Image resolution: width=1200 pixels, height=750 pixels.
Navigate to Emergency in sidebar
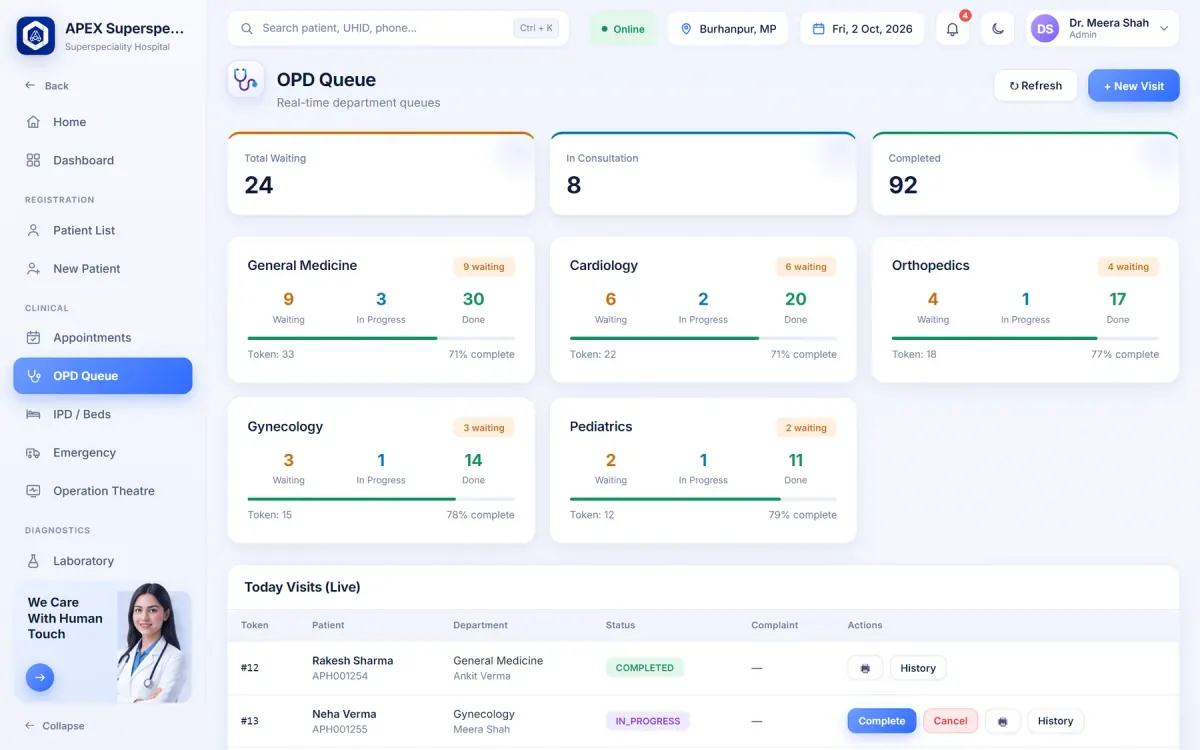tap(103, 453)
